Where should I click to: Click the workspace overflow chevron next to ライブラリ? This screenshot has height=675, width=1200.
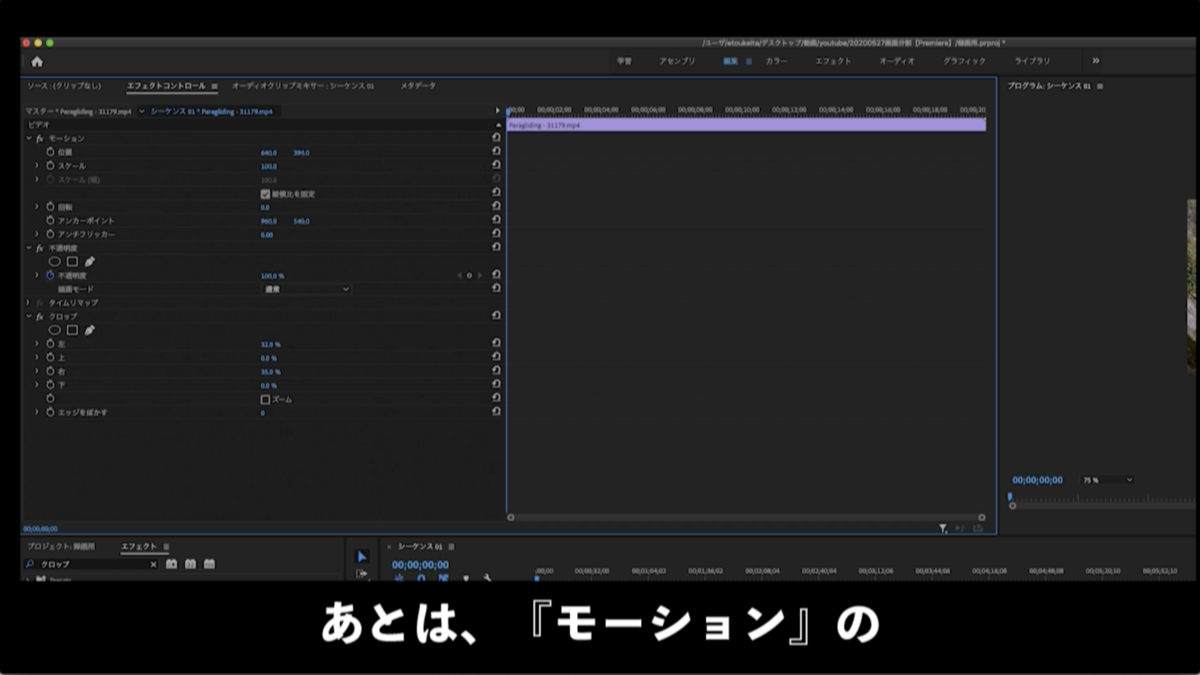pos(1095,60)
